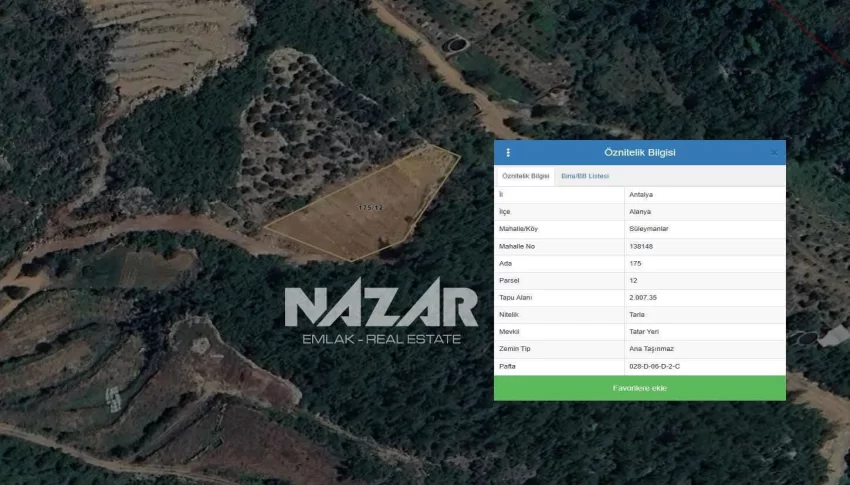Select the Süleymanlar Mahalle/Köy value
Image resolution: width=850 pixels, height=485 pixels.
tap(648, 229)
